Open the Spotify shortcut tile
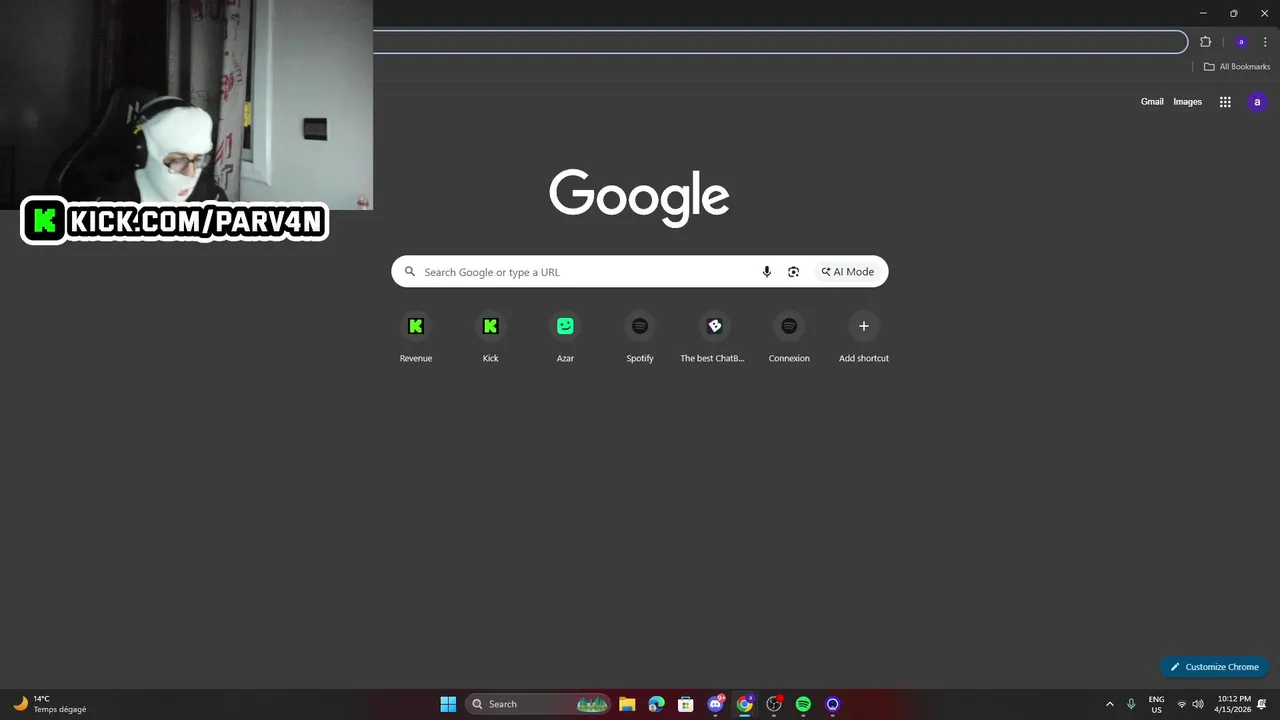This screenshot has height=720, width=1280. tap(640, 336)
